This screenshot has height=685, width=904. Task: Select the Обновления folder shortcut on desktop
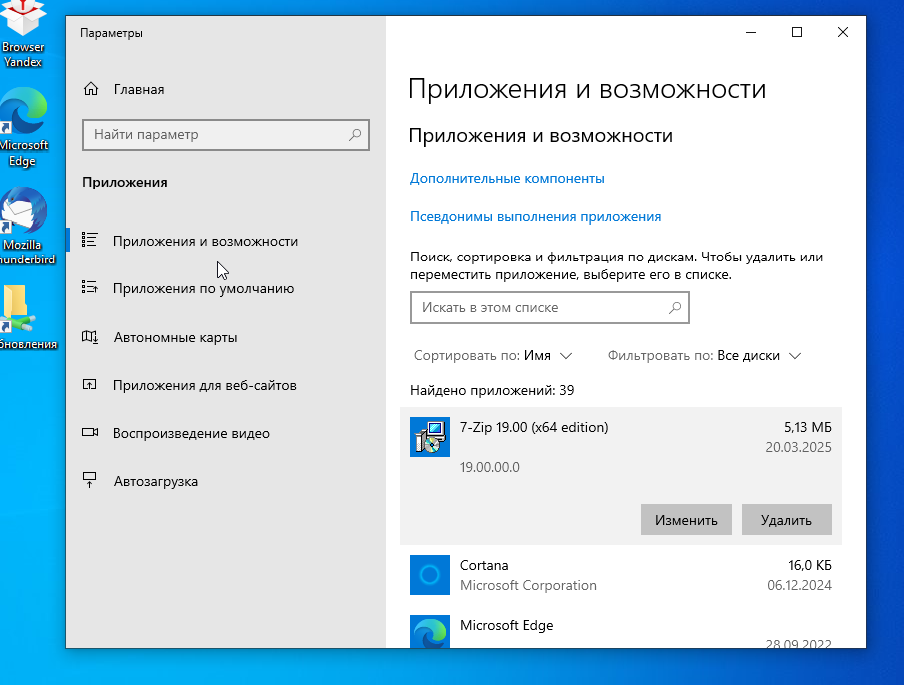(x=26, y=317)
